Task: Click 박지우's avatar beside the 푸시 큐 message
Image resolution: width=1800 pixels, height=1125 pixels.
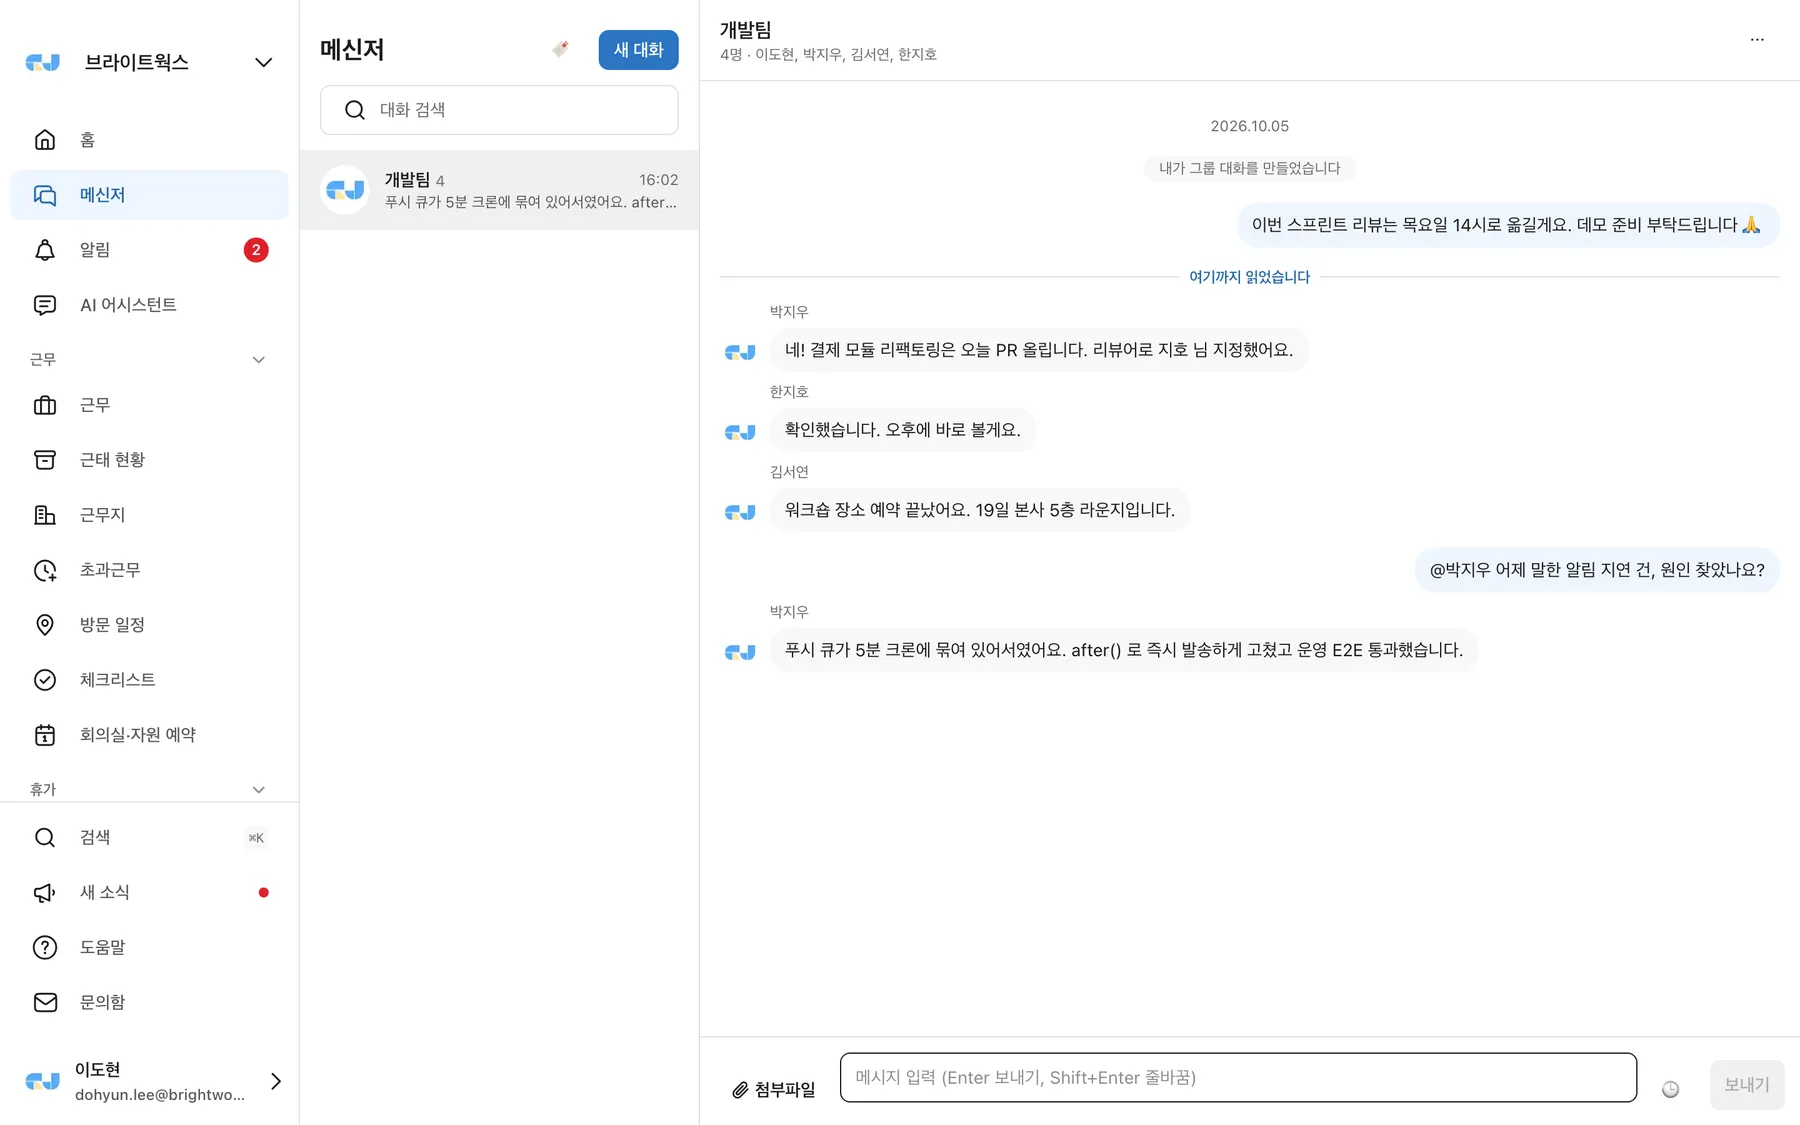Action: pyautogui.click(x=740, y=652)
